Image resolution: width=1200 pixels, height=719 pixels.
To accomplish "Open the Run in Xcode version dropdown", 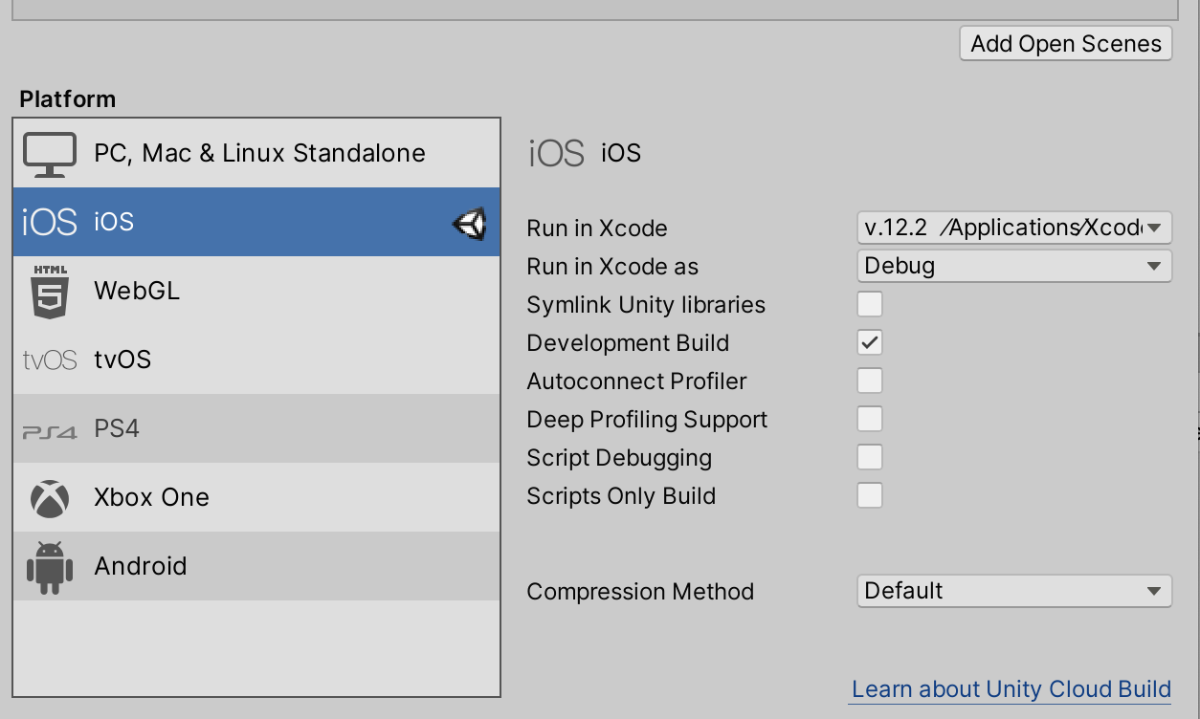I will point(1014,228).
